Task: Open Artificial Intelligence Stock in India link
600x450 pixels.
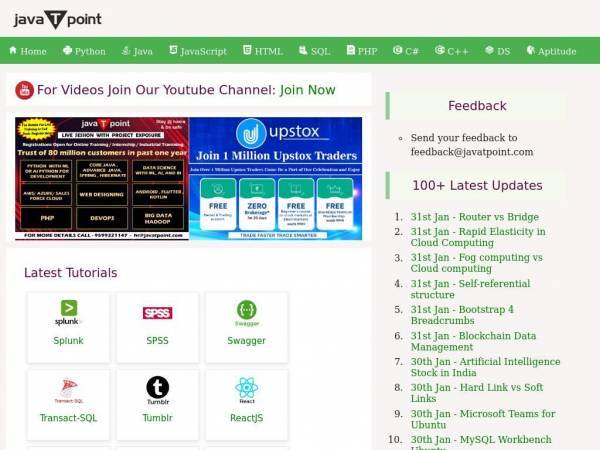Action: tap(485, 367)
